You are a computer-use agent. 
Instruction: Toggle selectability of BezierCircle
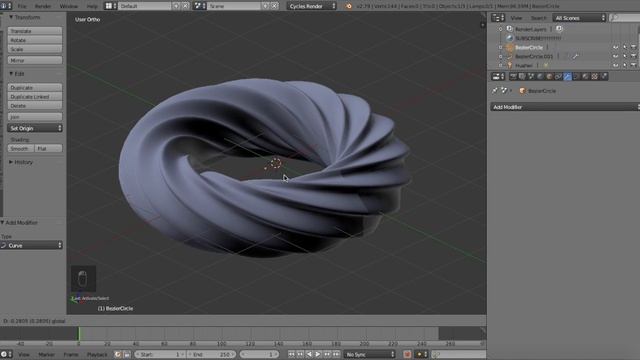(624, 47)
